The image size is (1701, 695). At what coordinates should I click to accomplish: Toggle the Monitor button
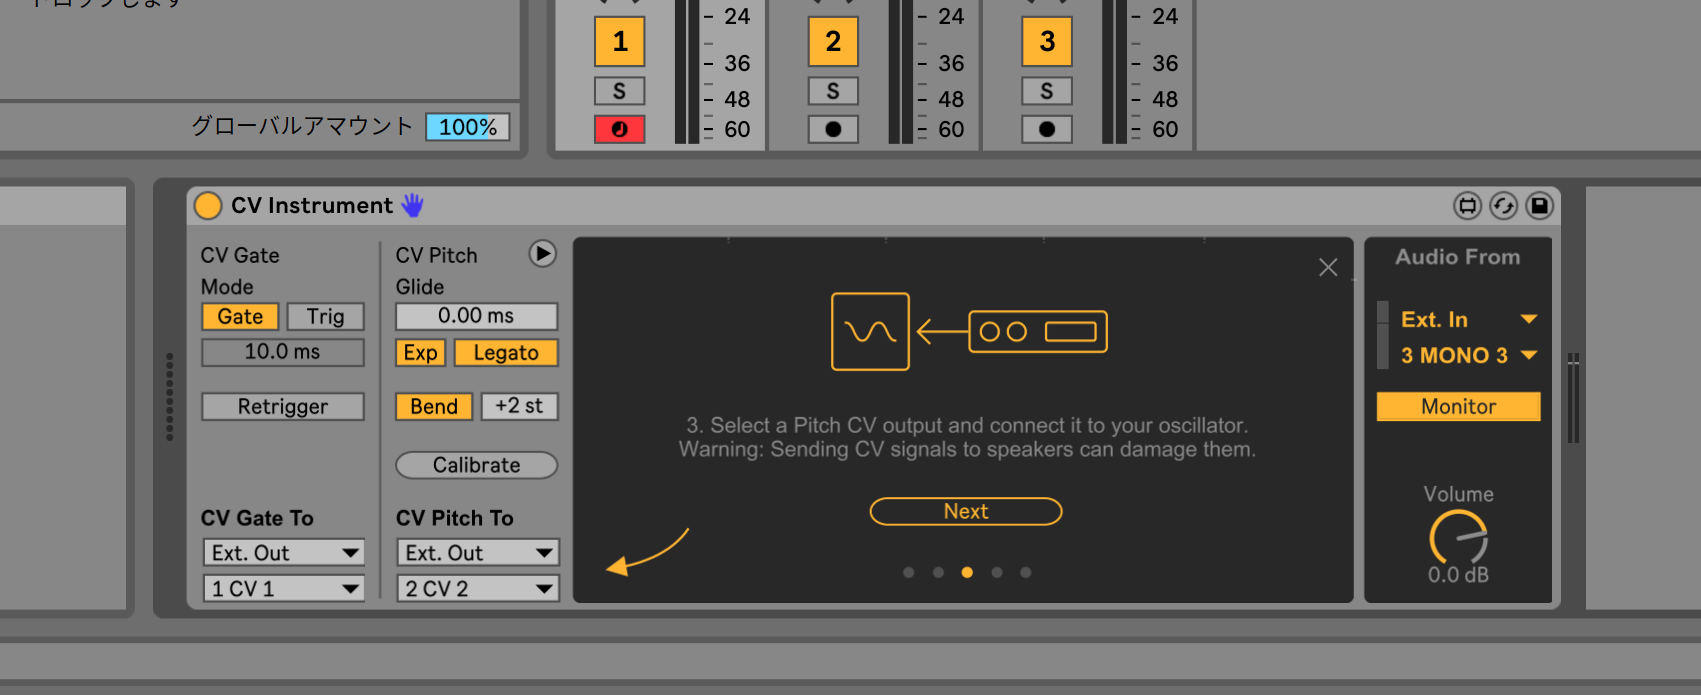1458,407
